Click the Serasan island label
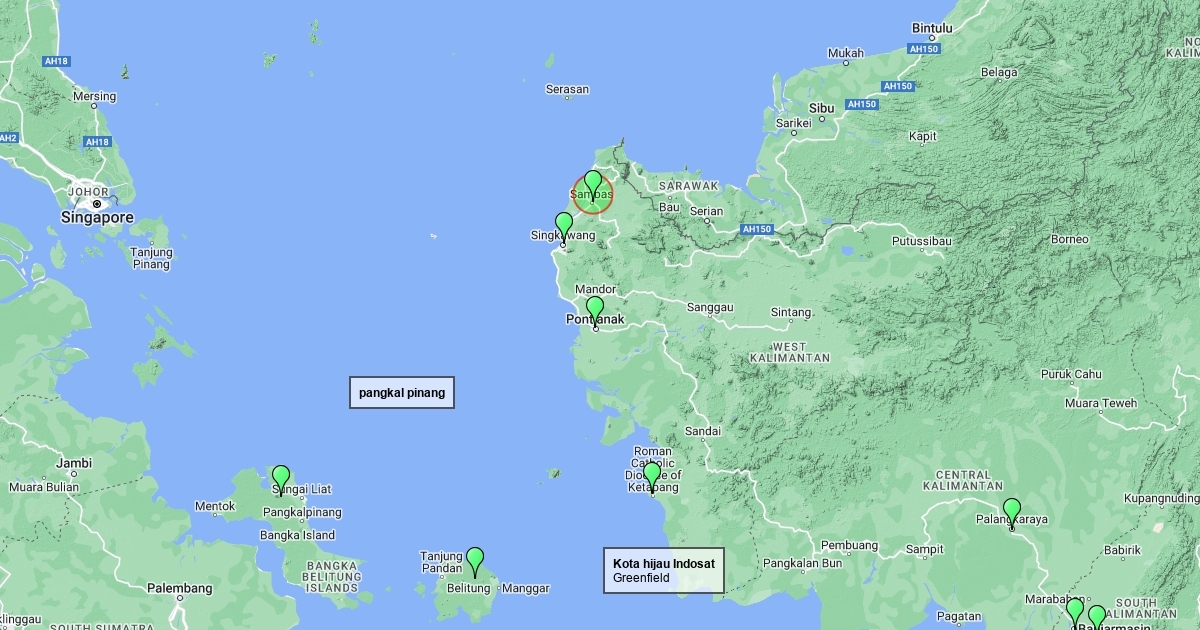This screenshot has height=630, width=1200. click(567, 90)
